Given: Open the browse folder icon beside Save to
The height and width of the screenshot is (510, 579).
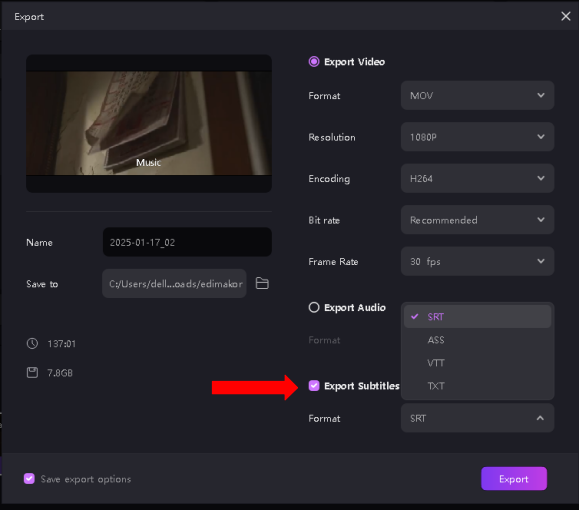Looking at the screenshot, I should pos(262,283).
